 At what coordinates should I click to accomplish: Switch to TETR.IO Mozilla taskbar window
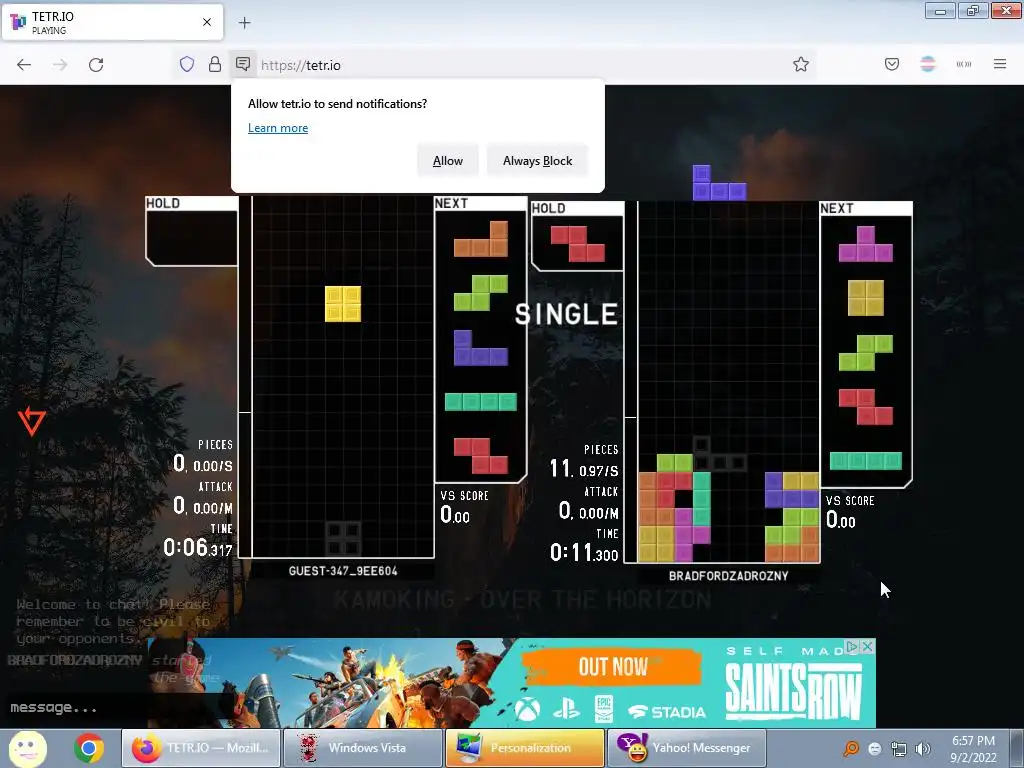201,748
